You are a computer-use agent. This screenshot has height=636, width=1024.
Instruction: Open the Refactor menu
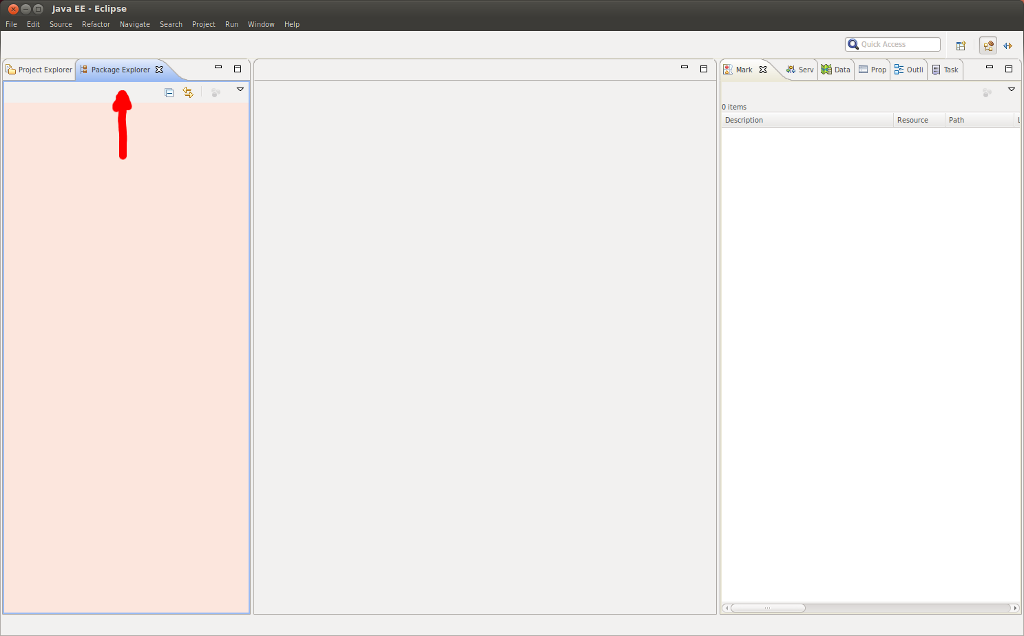coord(96,24)
